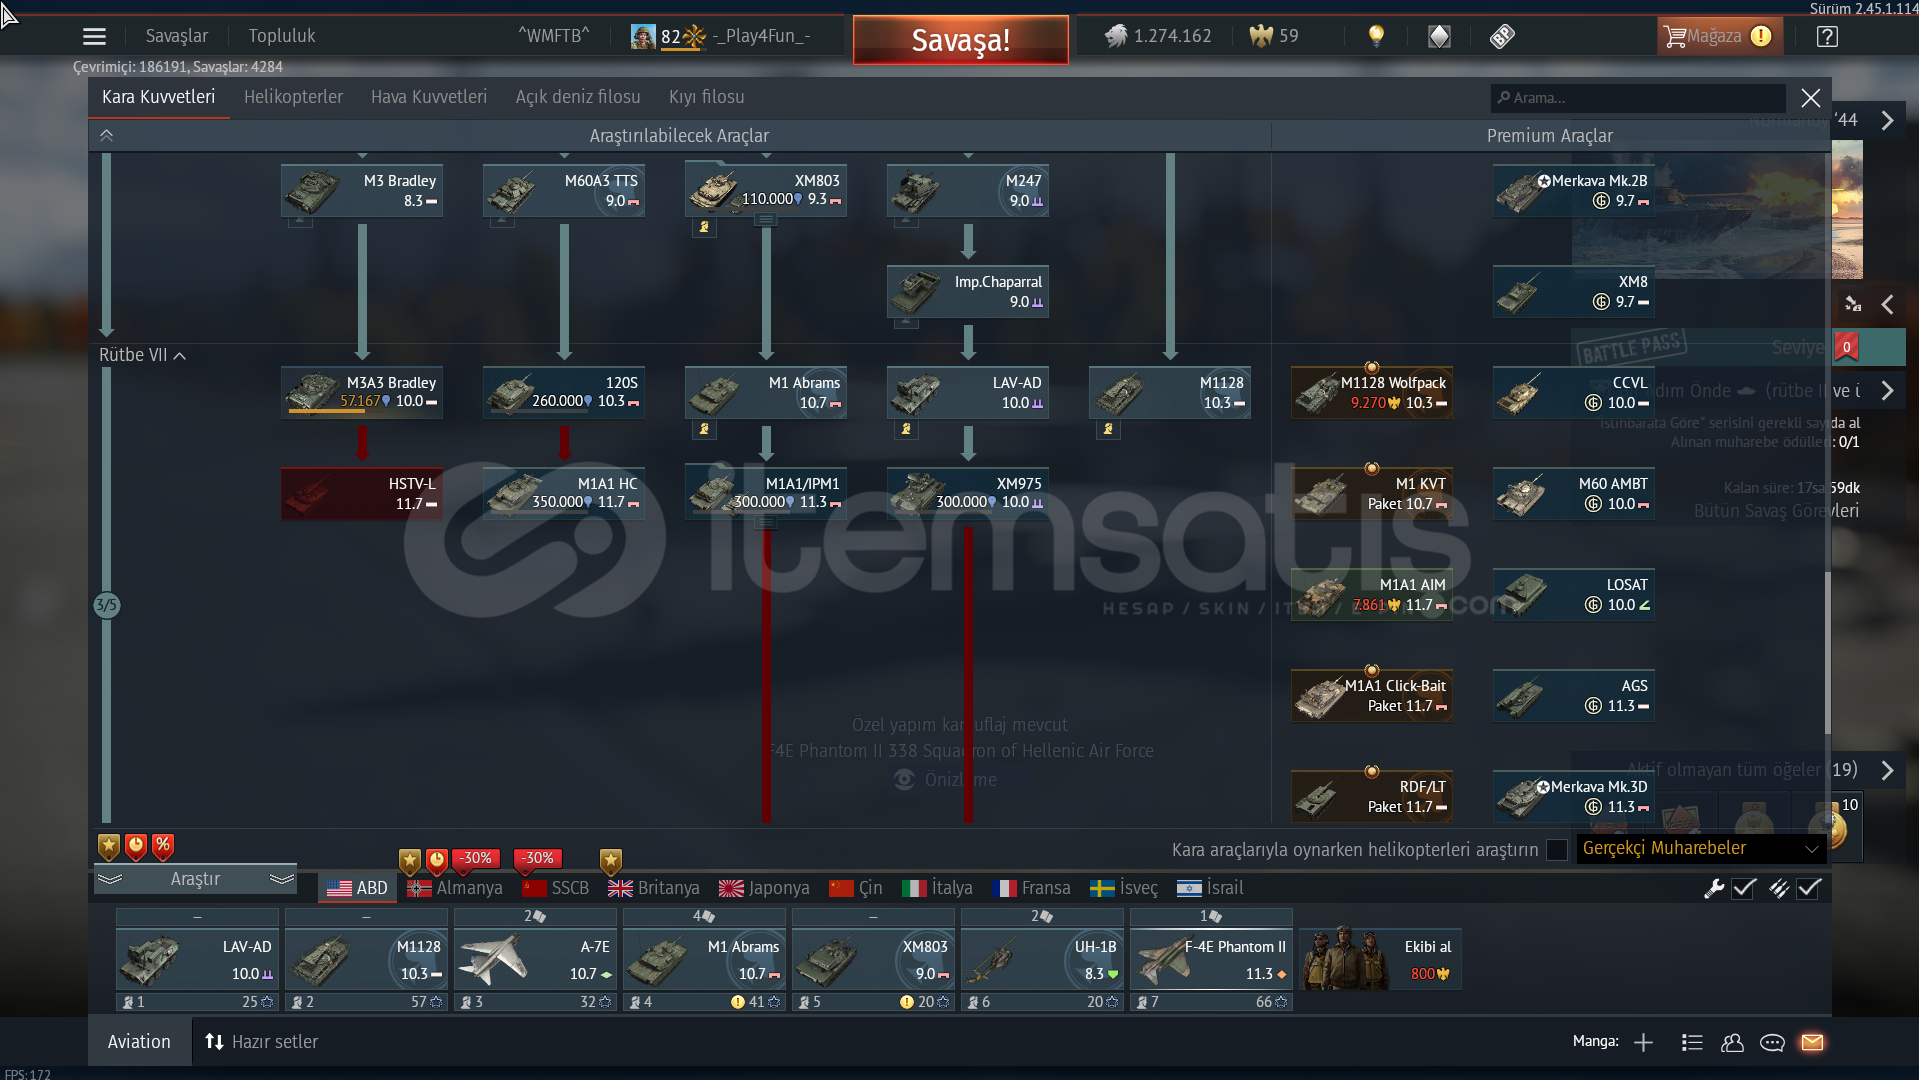Switch to the Hava Kuvvetleri tab
Image resolution: width=1919 pixels, height=1080 pixels.
click(x=429, y=97)
